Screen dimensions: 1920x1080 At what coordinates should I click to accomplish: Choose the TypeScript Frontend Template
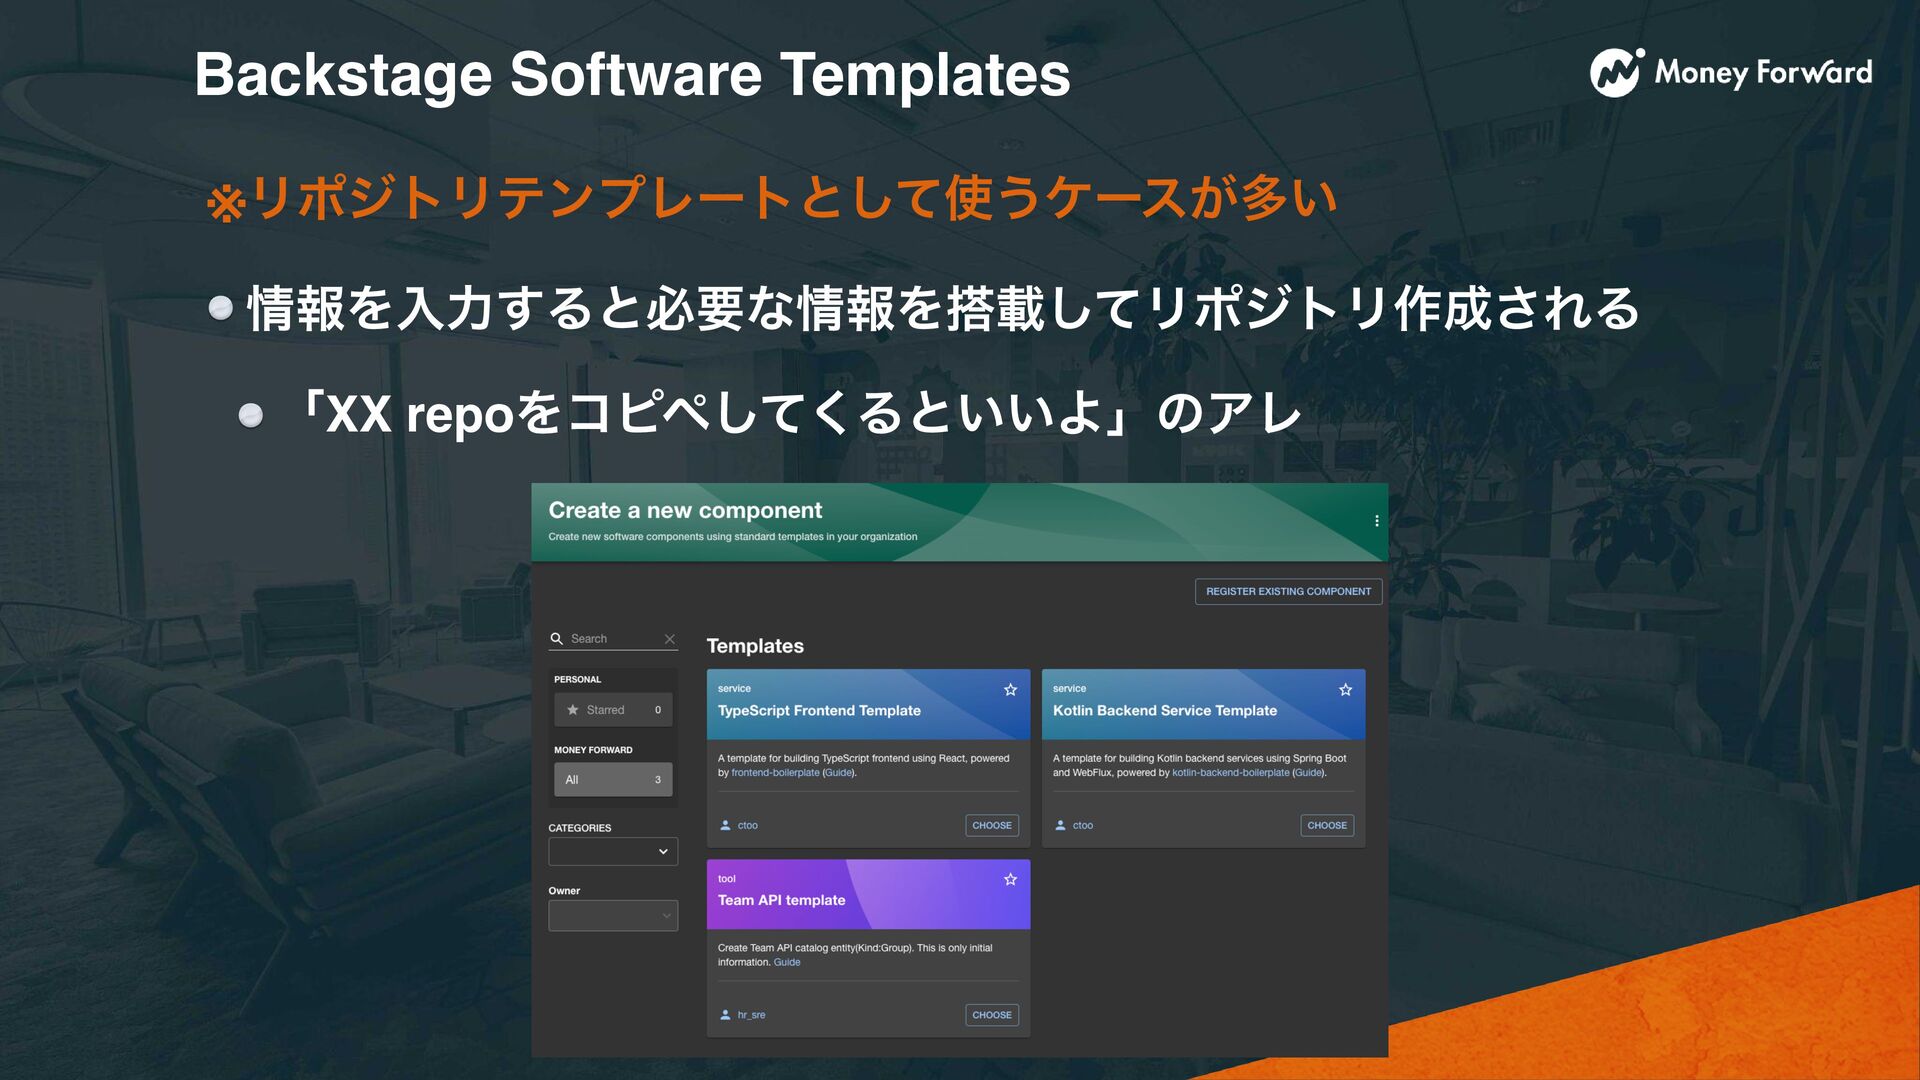pyautogui.click(x=992, y=825)
